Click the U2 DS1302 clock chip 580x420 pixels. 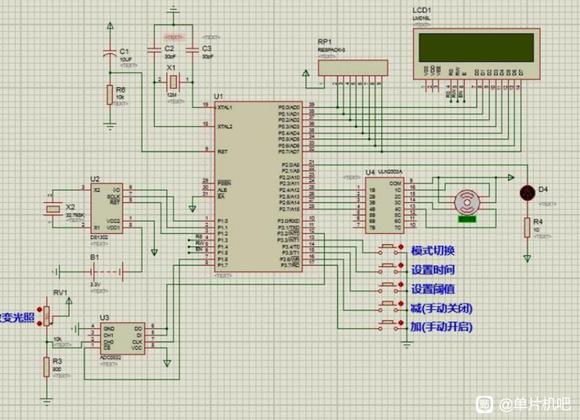tap(107, 209)
